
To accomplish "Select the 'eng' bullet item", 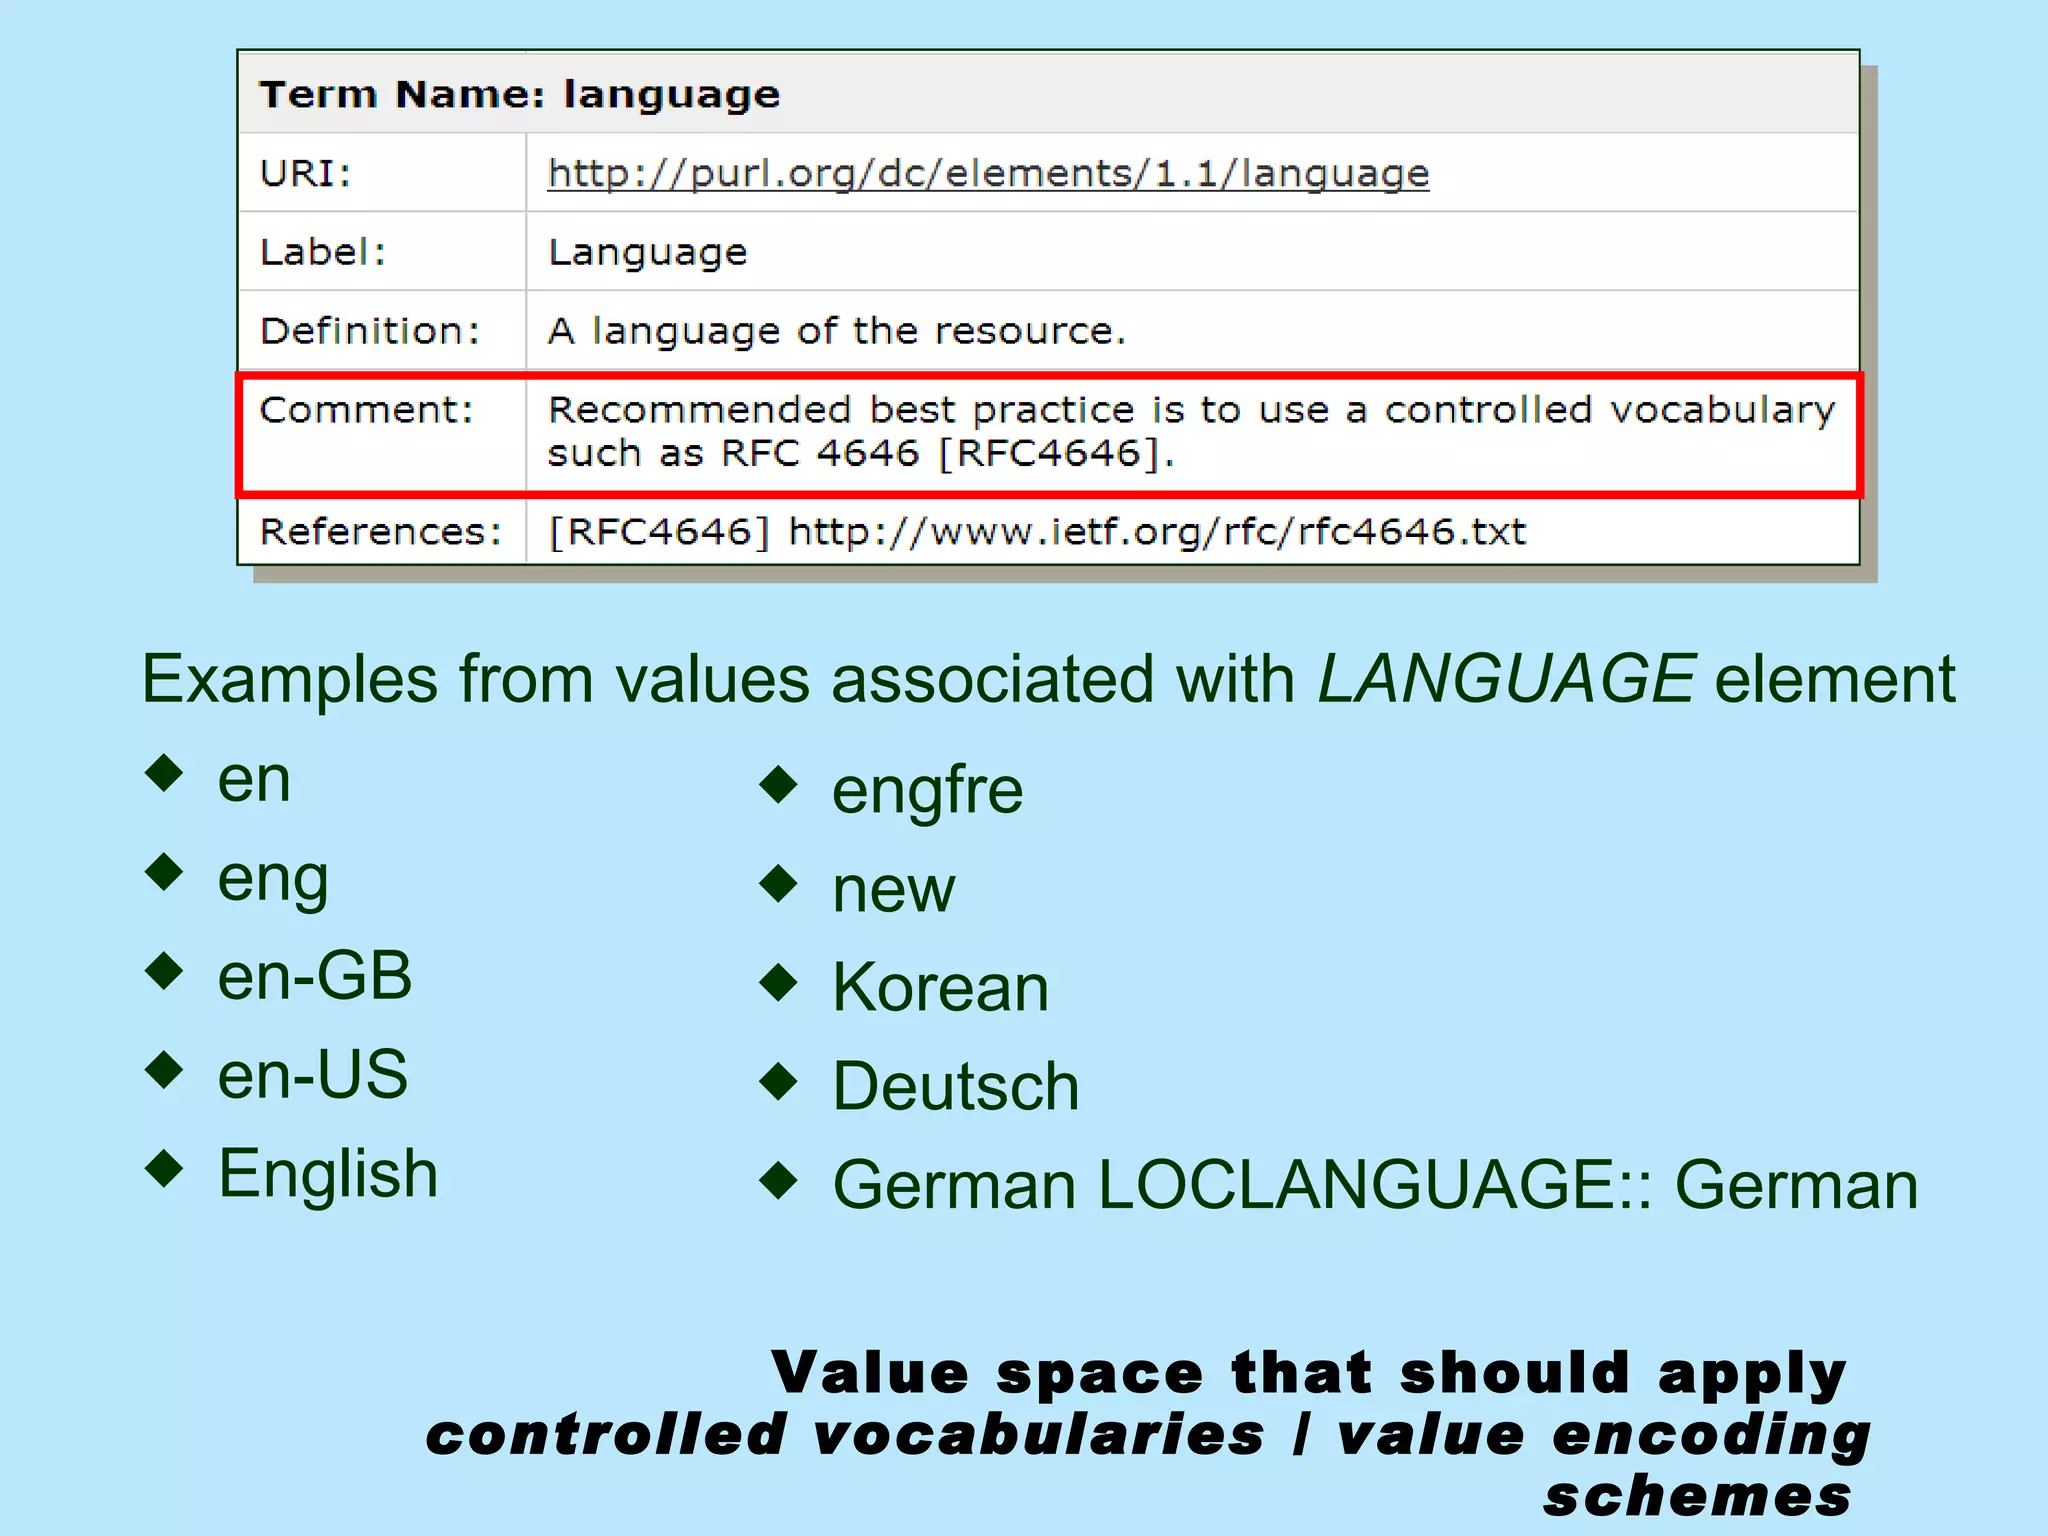I will pos(273,882).
